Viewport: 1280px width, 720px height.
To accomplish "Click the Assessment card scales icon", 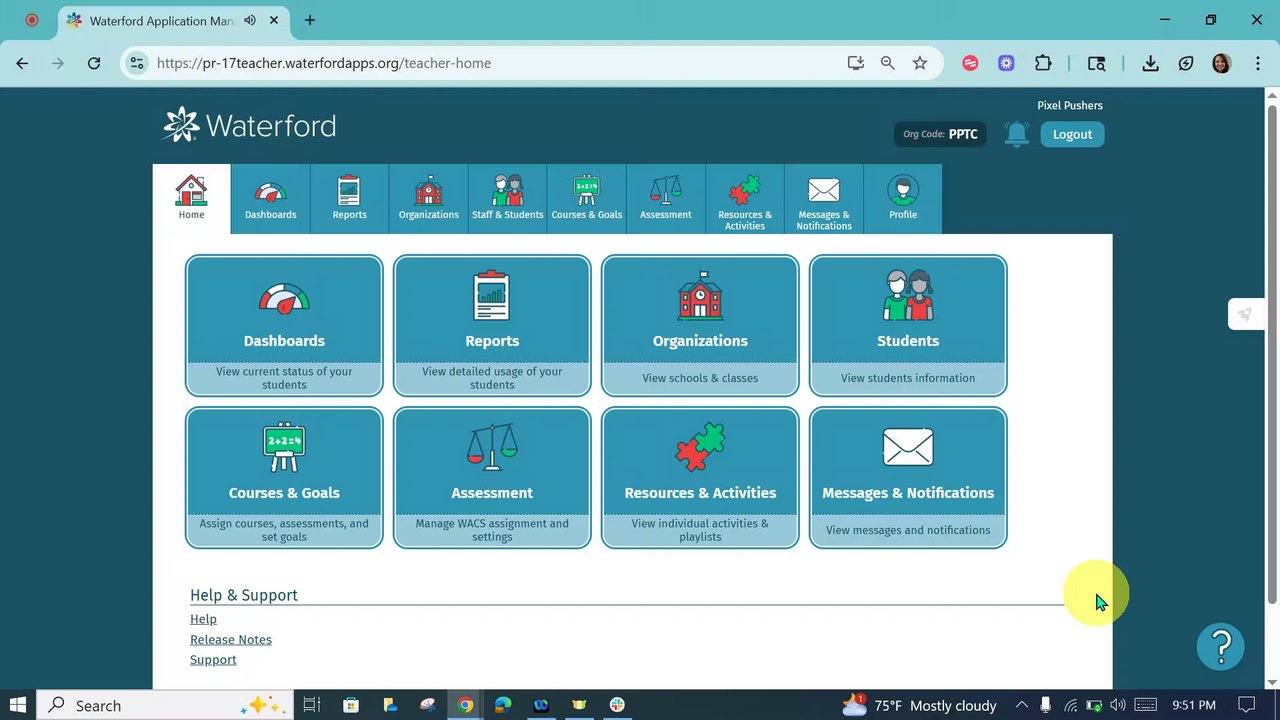I will pos(492,447).
